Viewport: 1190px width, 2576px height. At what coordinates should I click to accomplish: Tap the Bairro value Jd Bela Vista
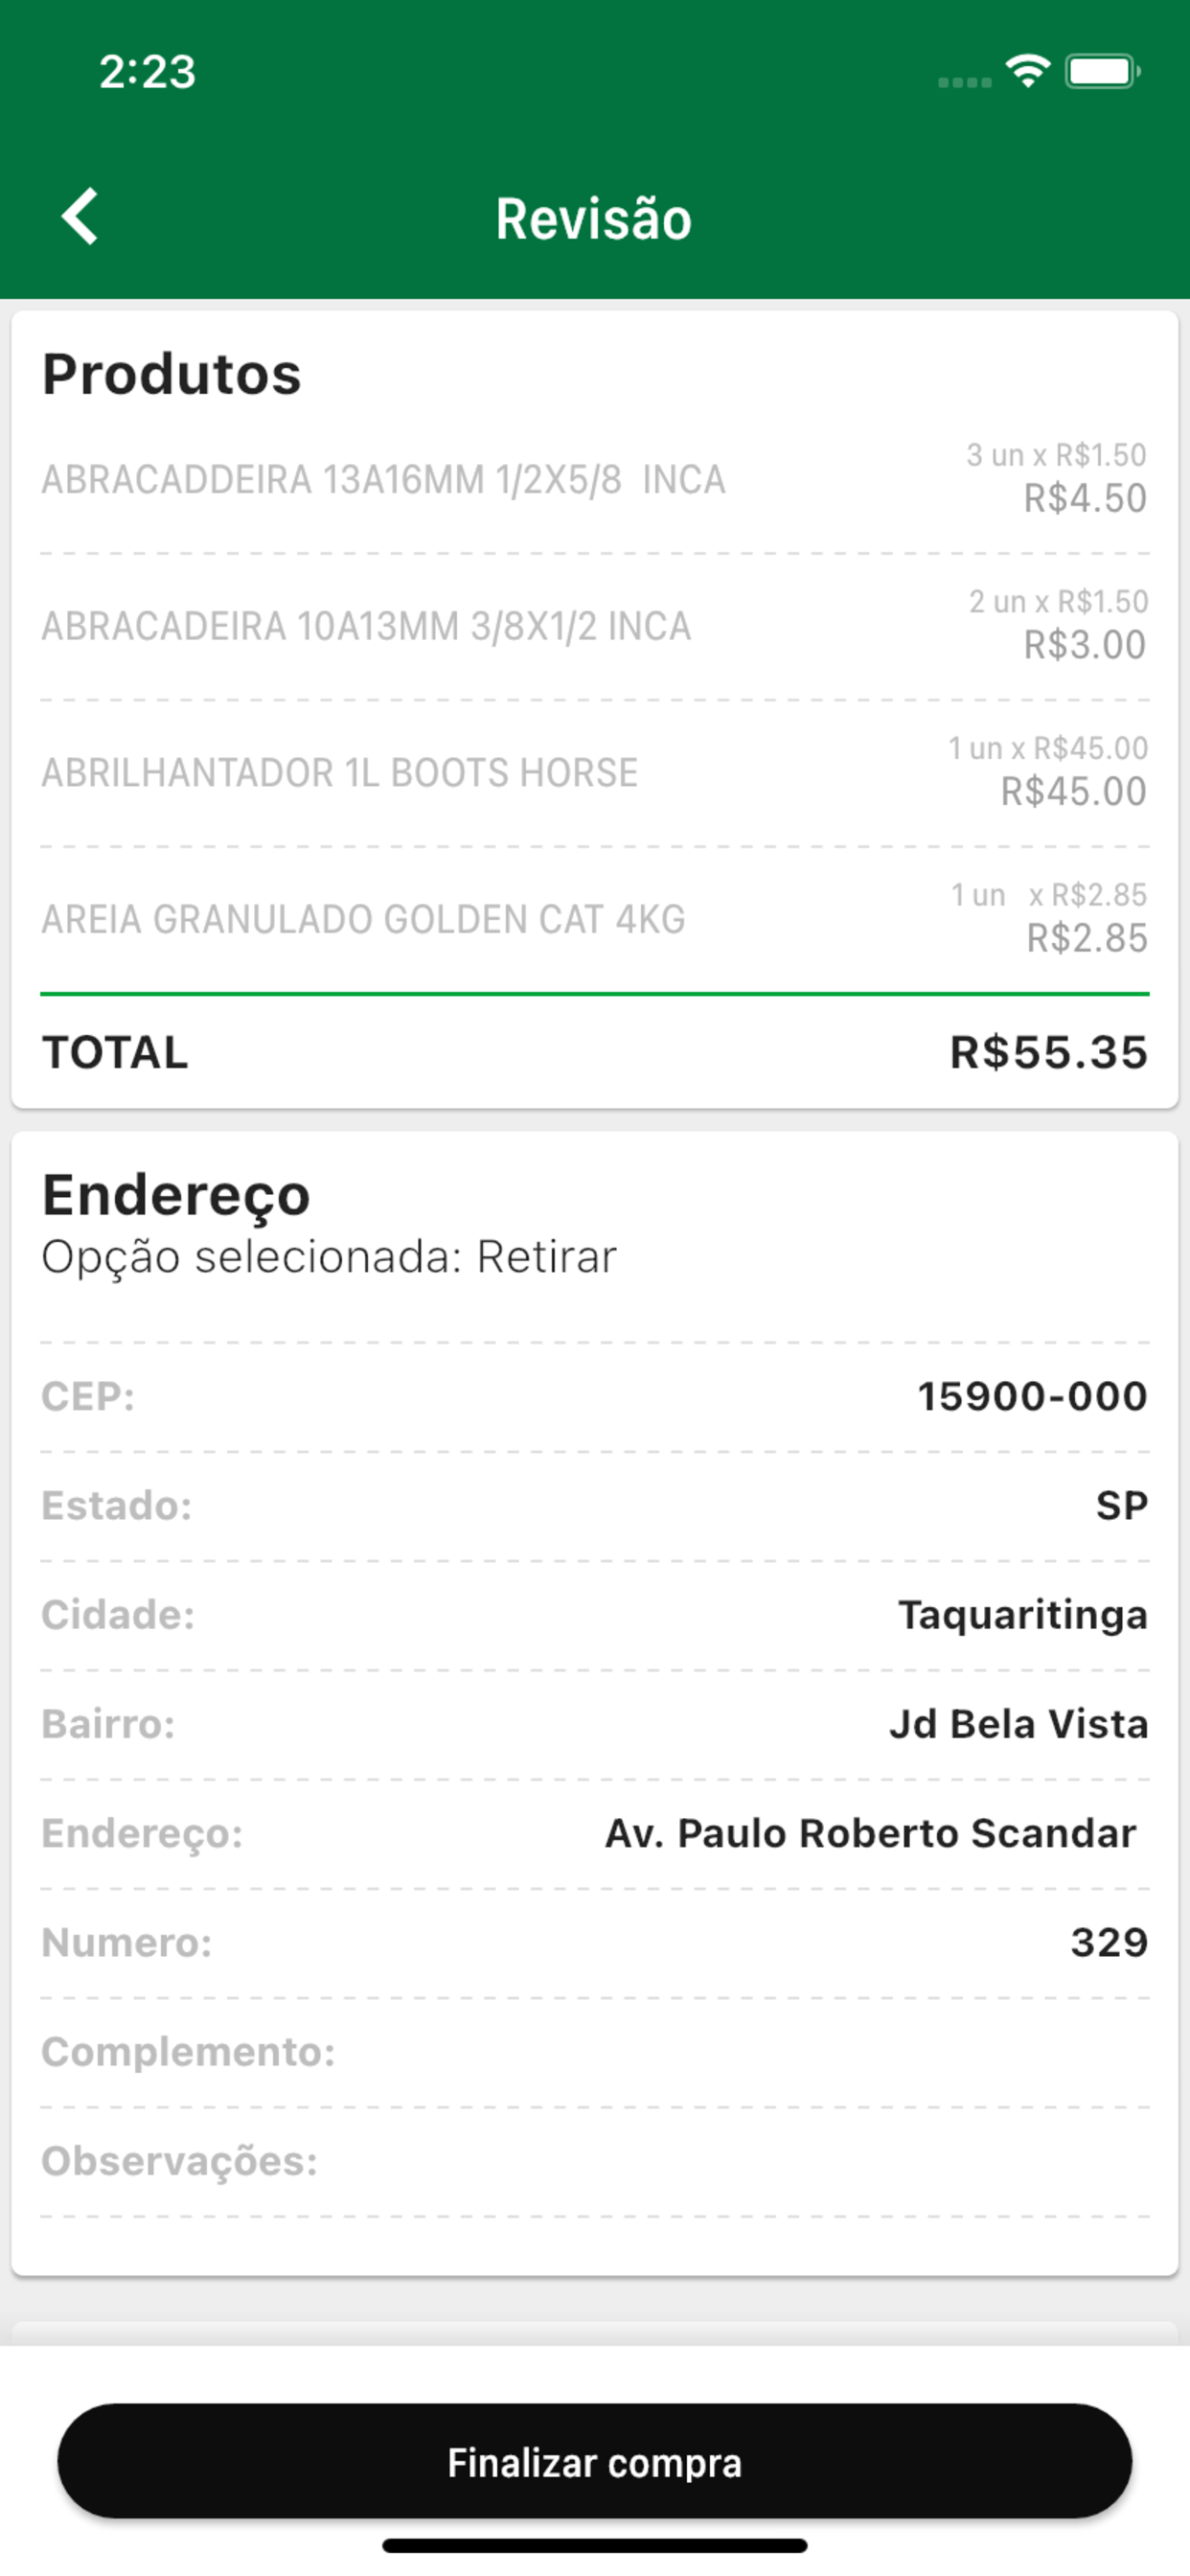[x=1018, y=1724]
